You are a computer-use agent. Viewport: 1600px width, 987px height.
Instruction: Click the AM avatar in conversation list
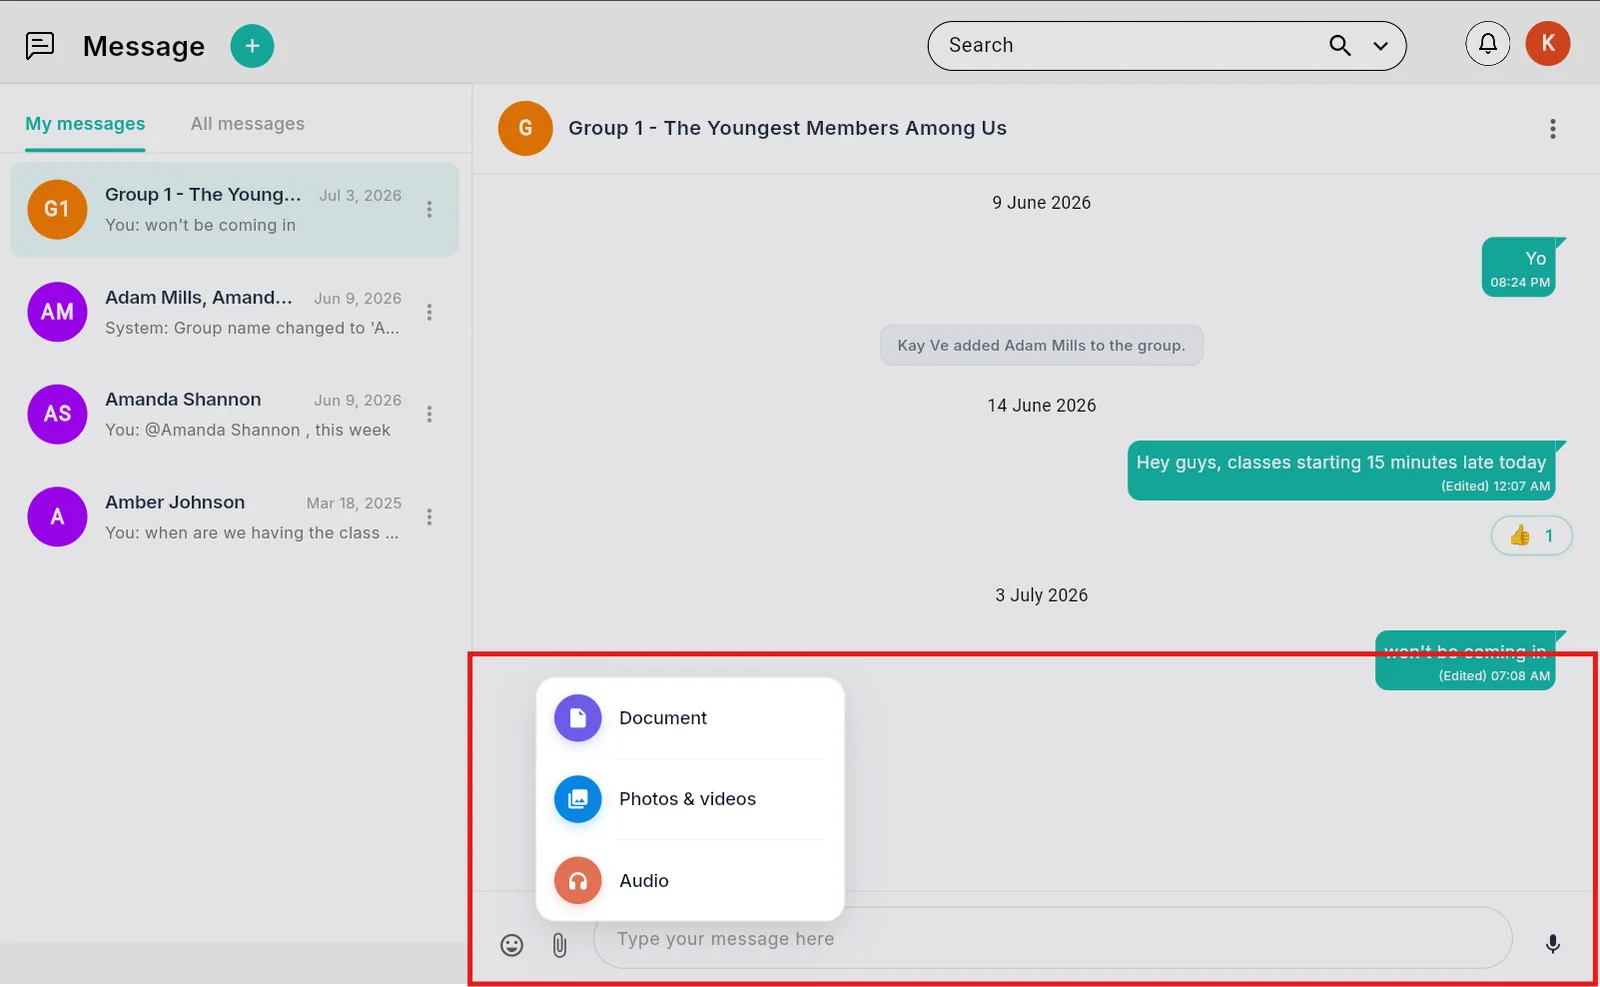pyautogui.click(x=57, y=312)
